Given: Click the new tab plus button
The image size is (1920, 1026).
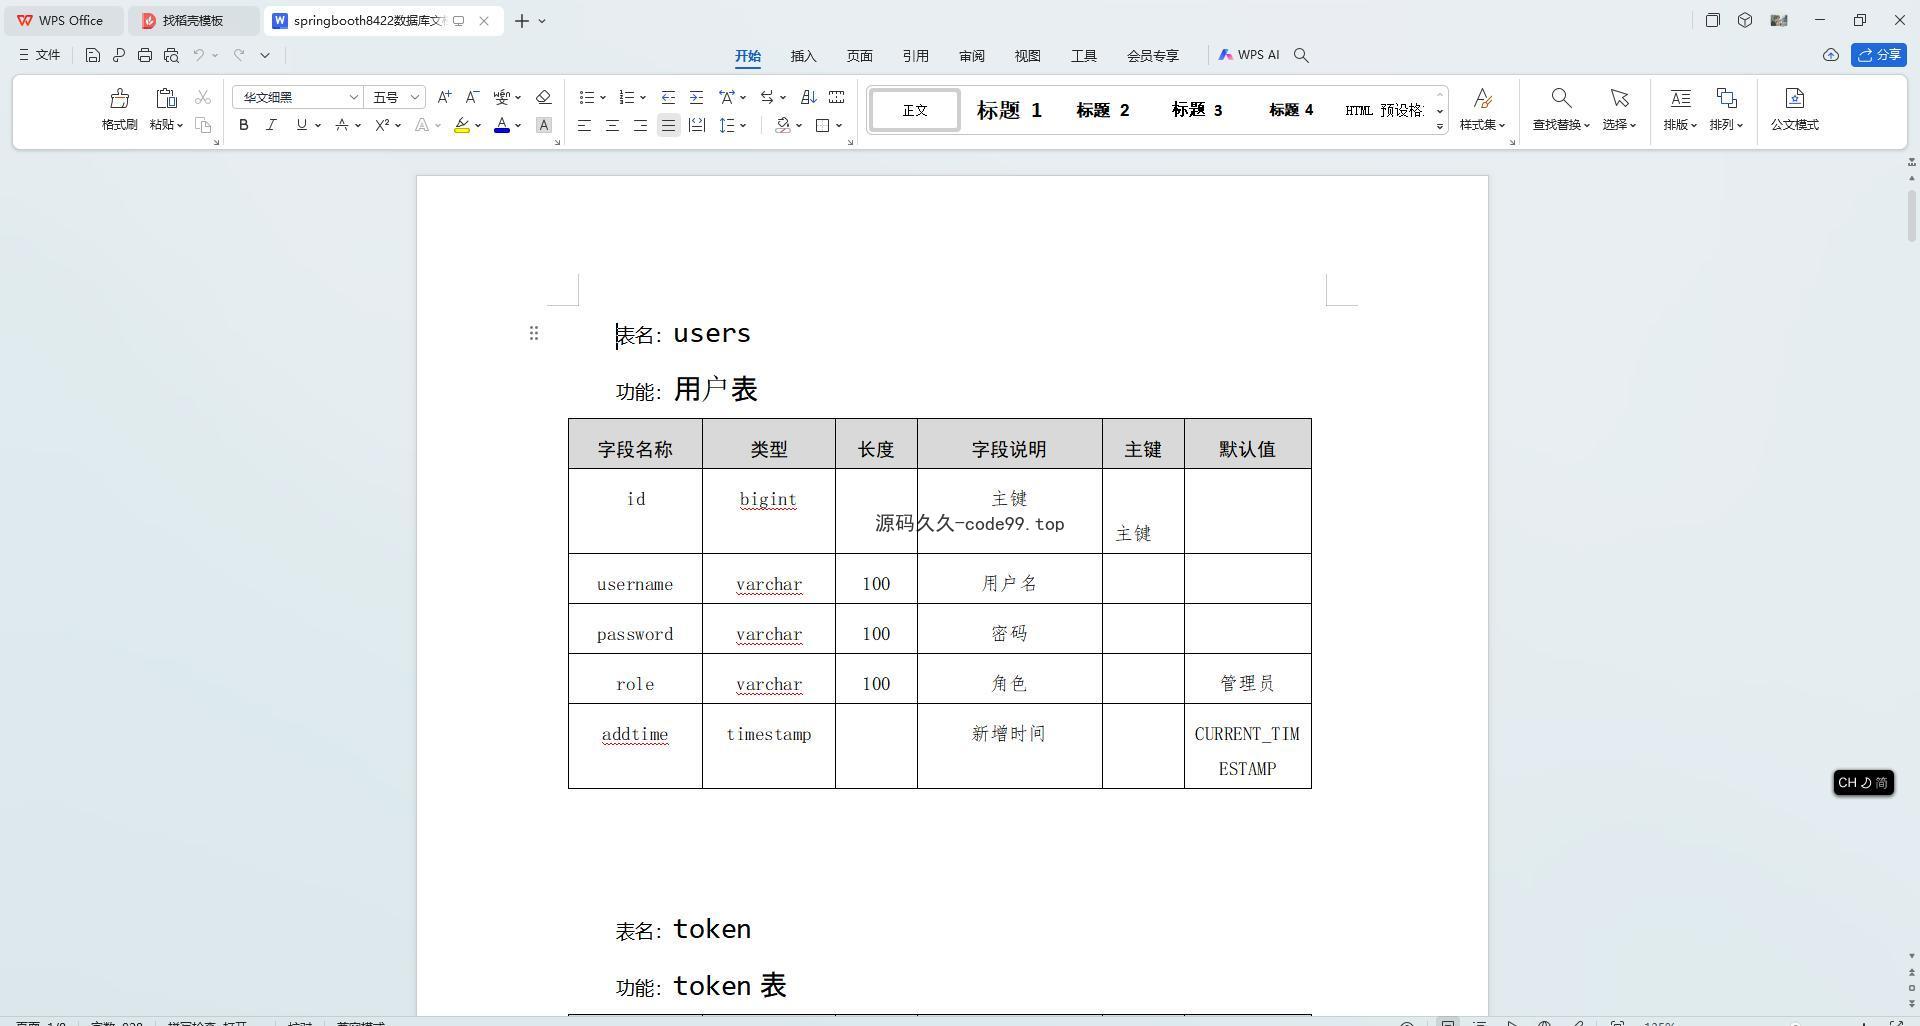Looking at the screenshot, I should (521, 20).
